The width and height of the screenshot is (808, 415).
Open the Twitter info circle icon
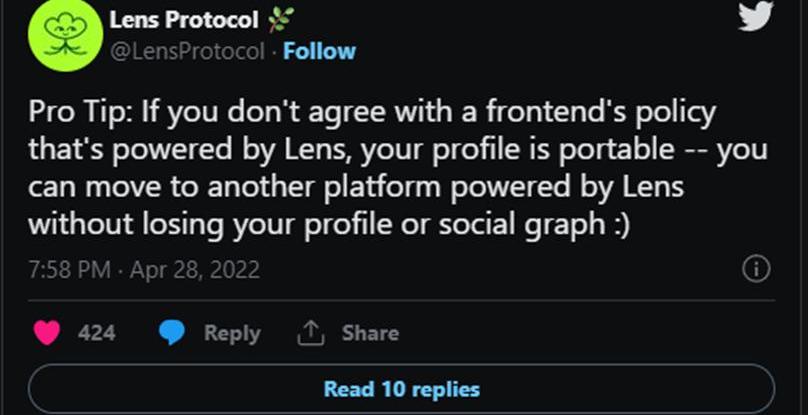tap(756, 269)
